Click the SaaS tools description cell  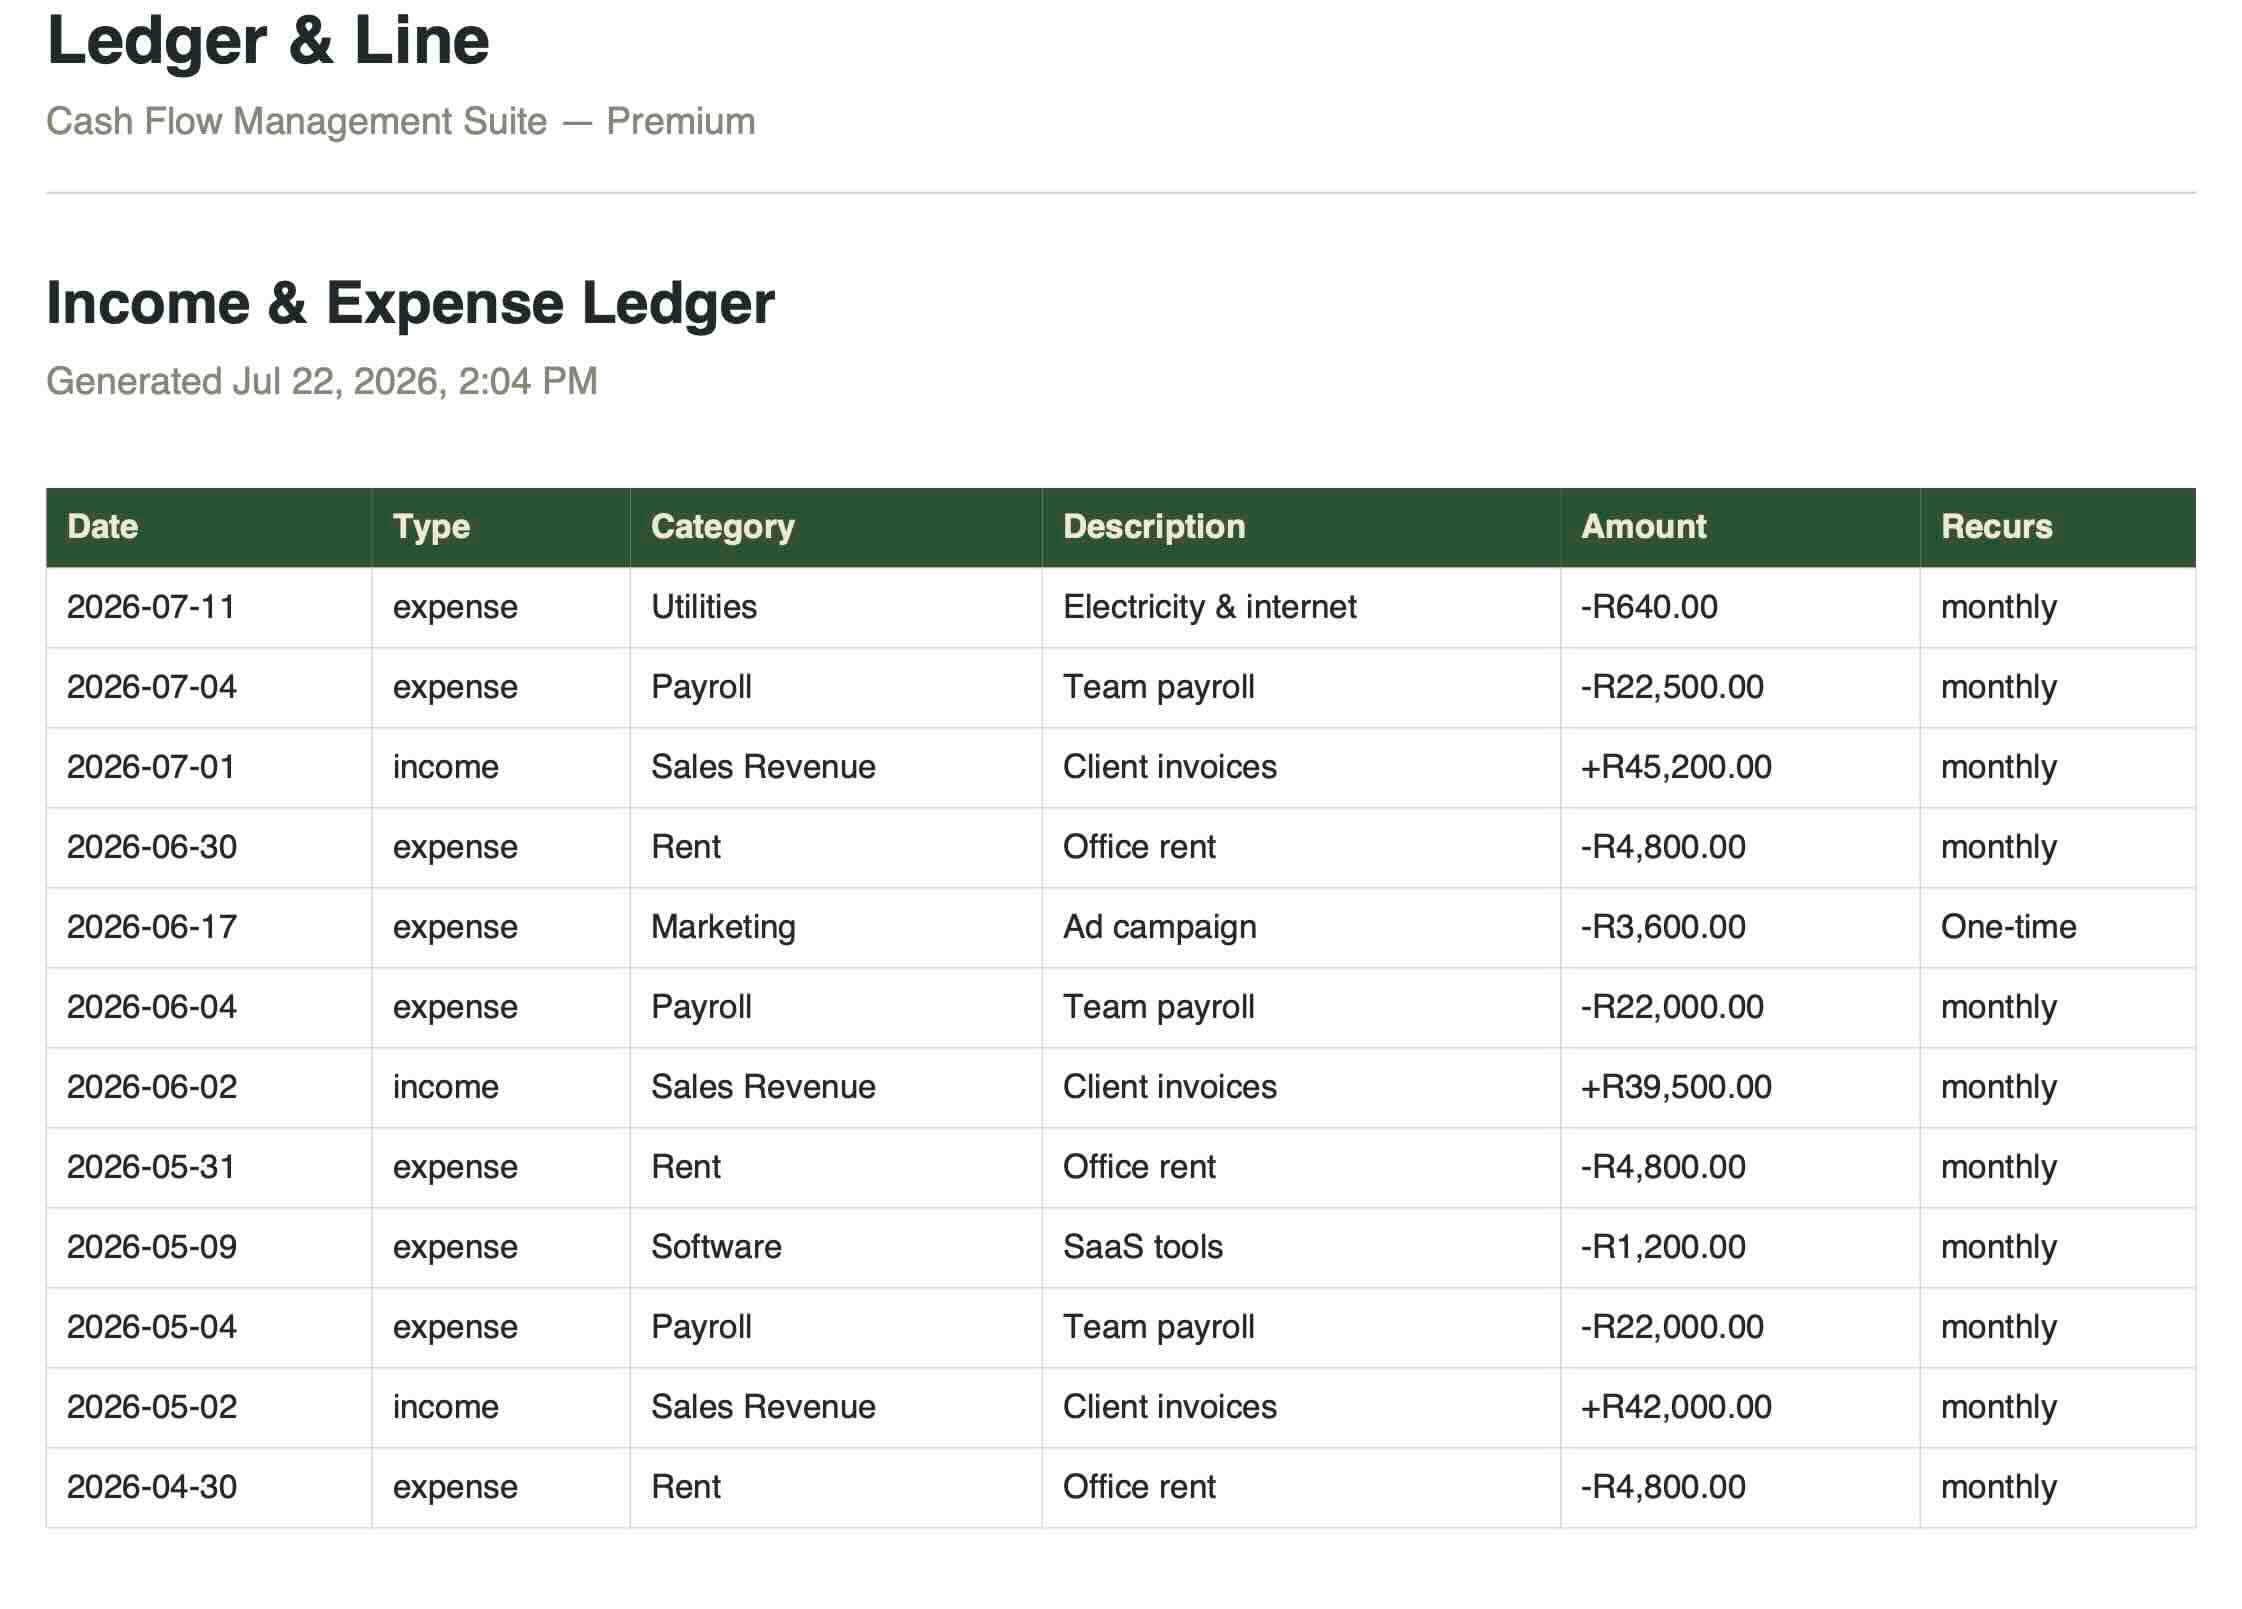point(1301,1247)
